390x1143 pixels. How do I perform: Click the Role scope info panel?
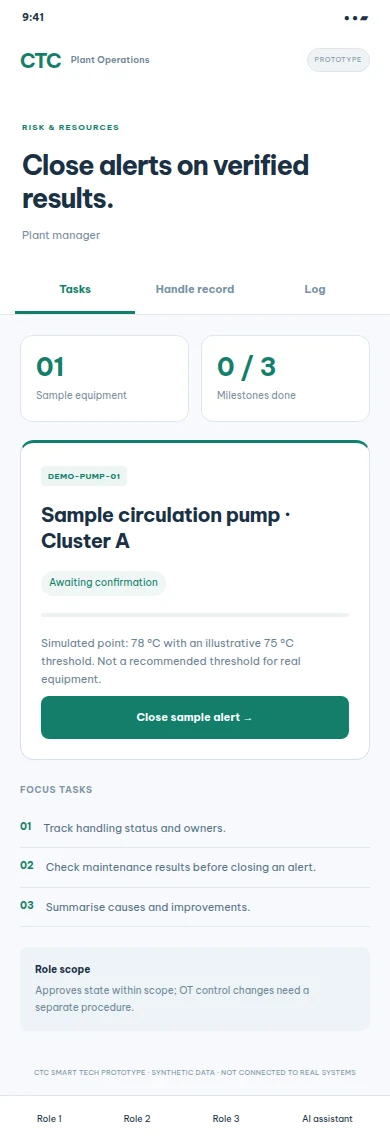195,988
